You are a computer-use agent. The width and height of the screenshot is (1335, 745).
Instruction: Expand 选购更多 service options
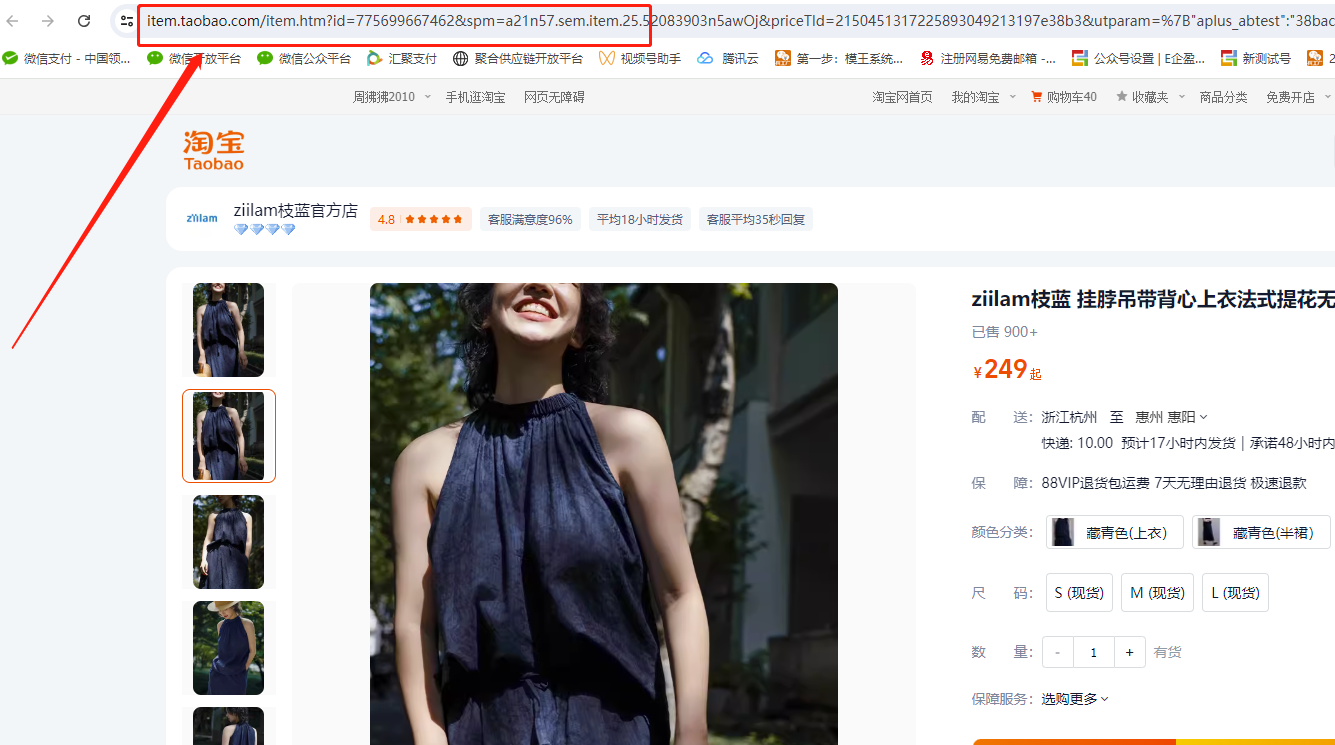(x=1075, y=699)
